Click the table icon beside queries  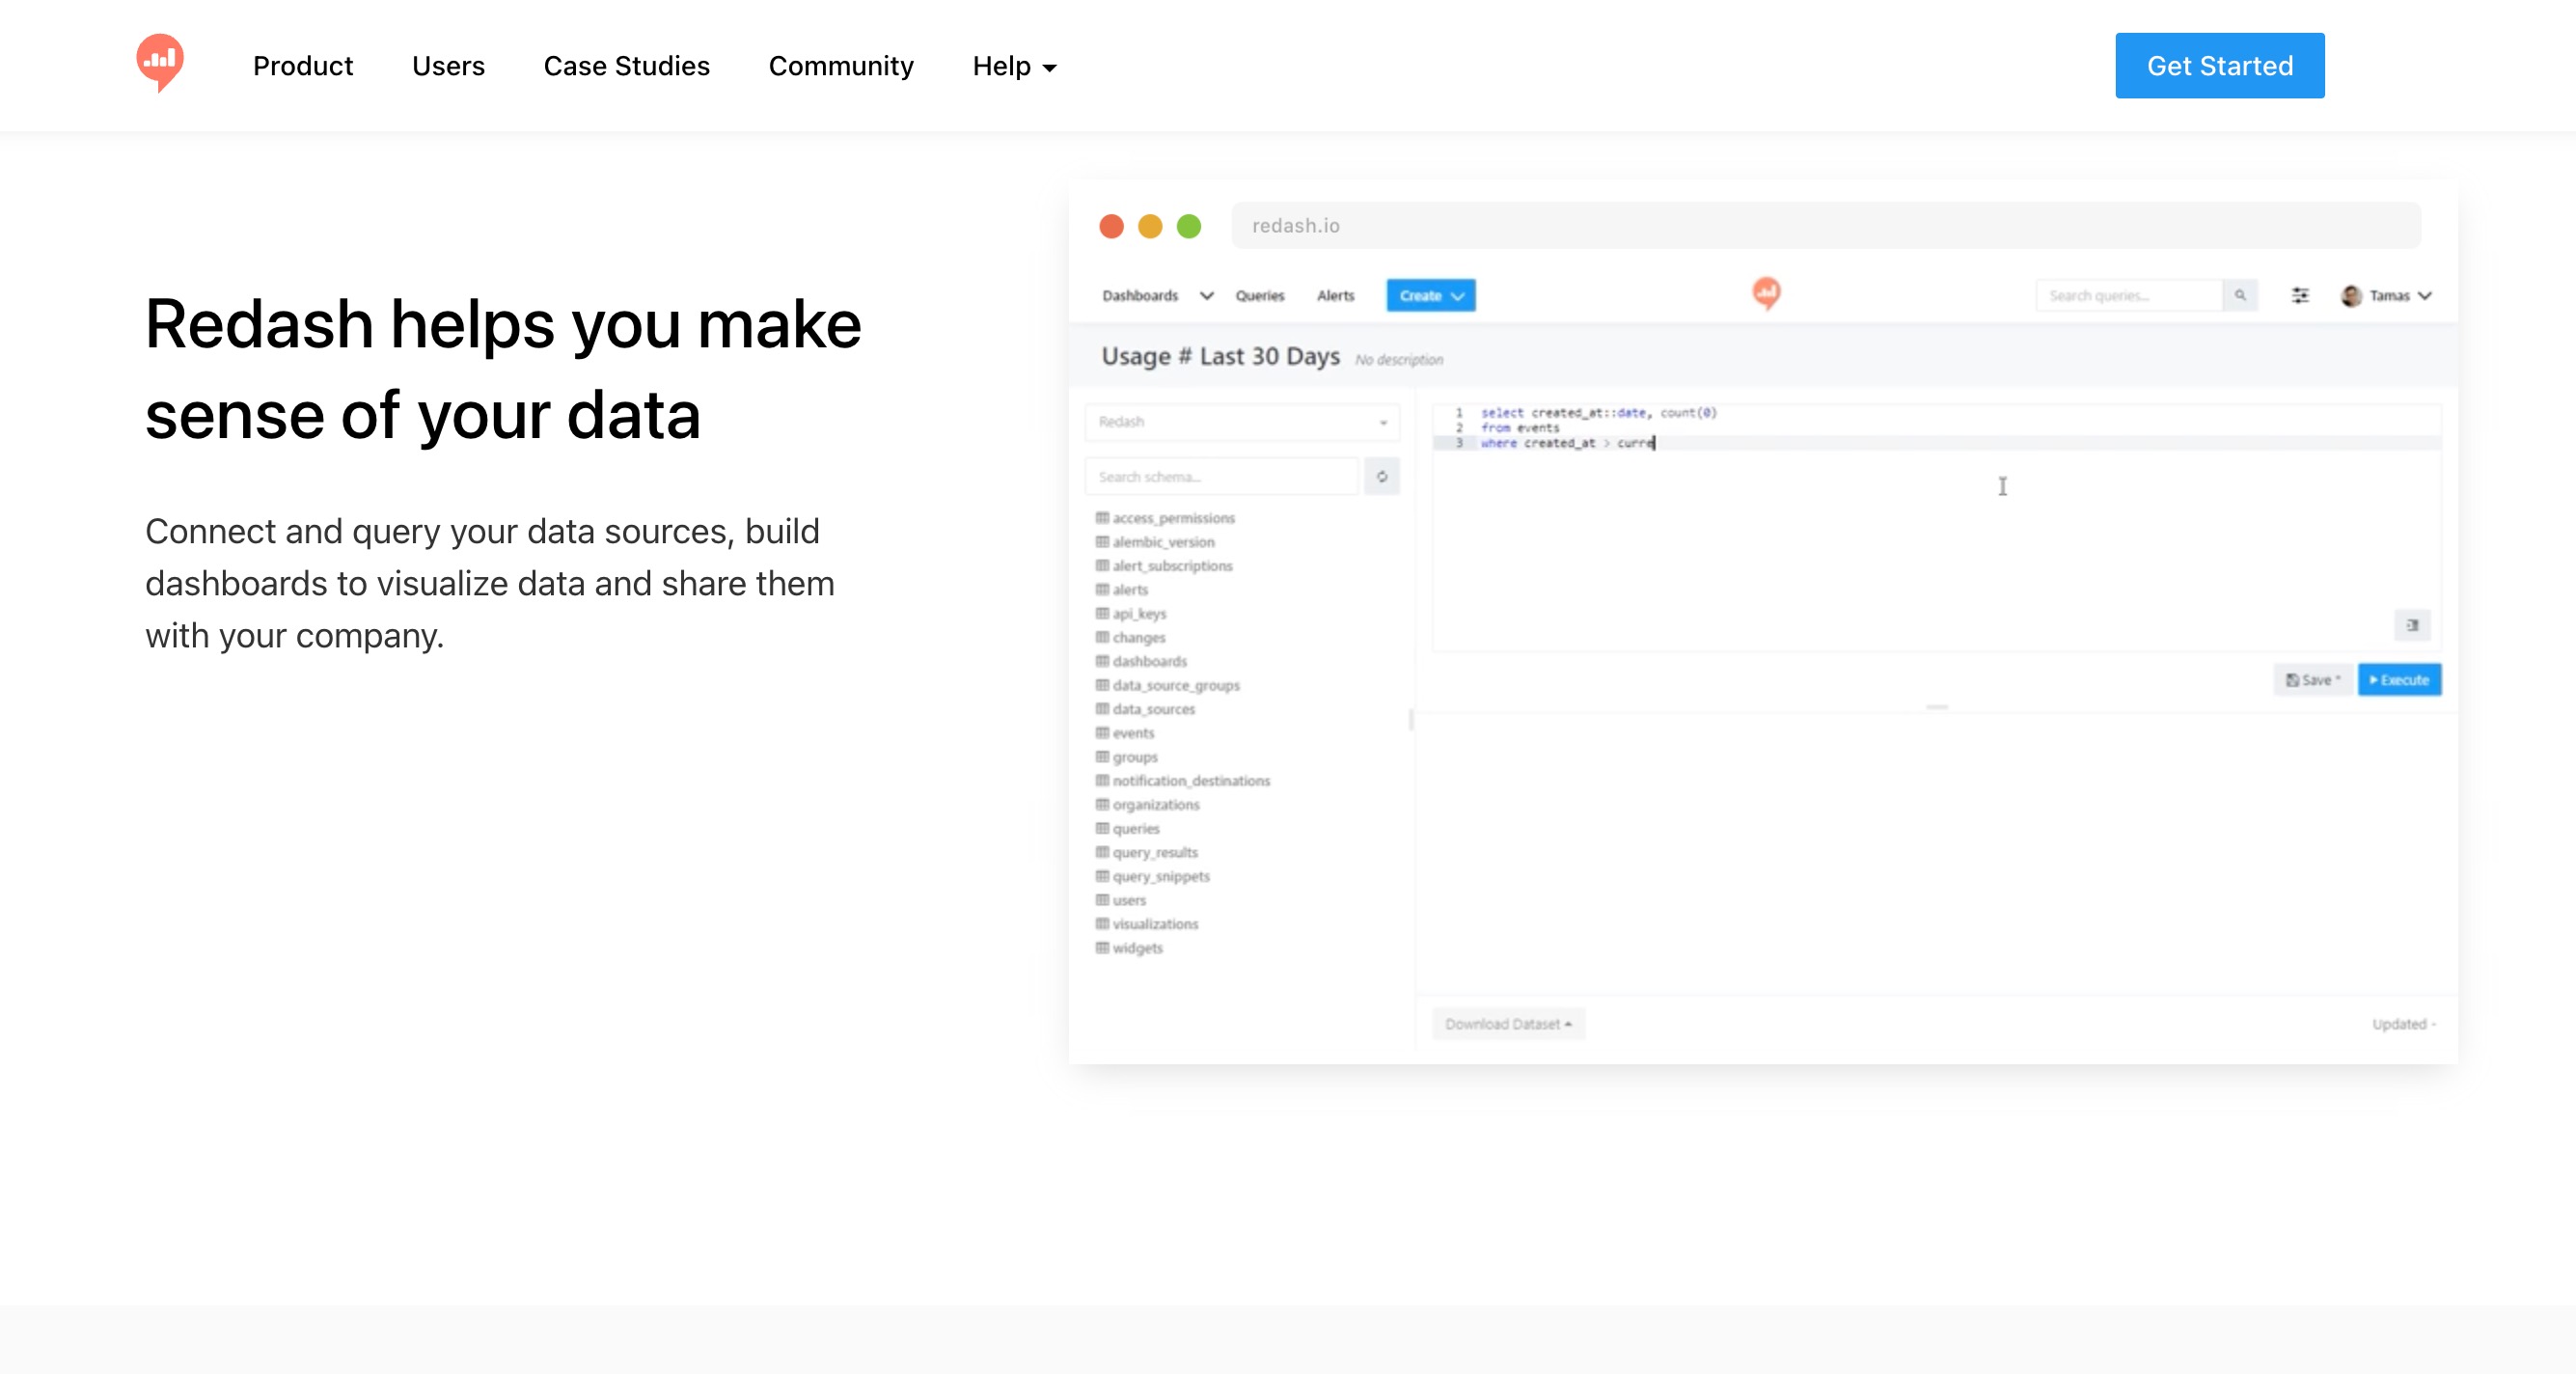(1102, 828)
